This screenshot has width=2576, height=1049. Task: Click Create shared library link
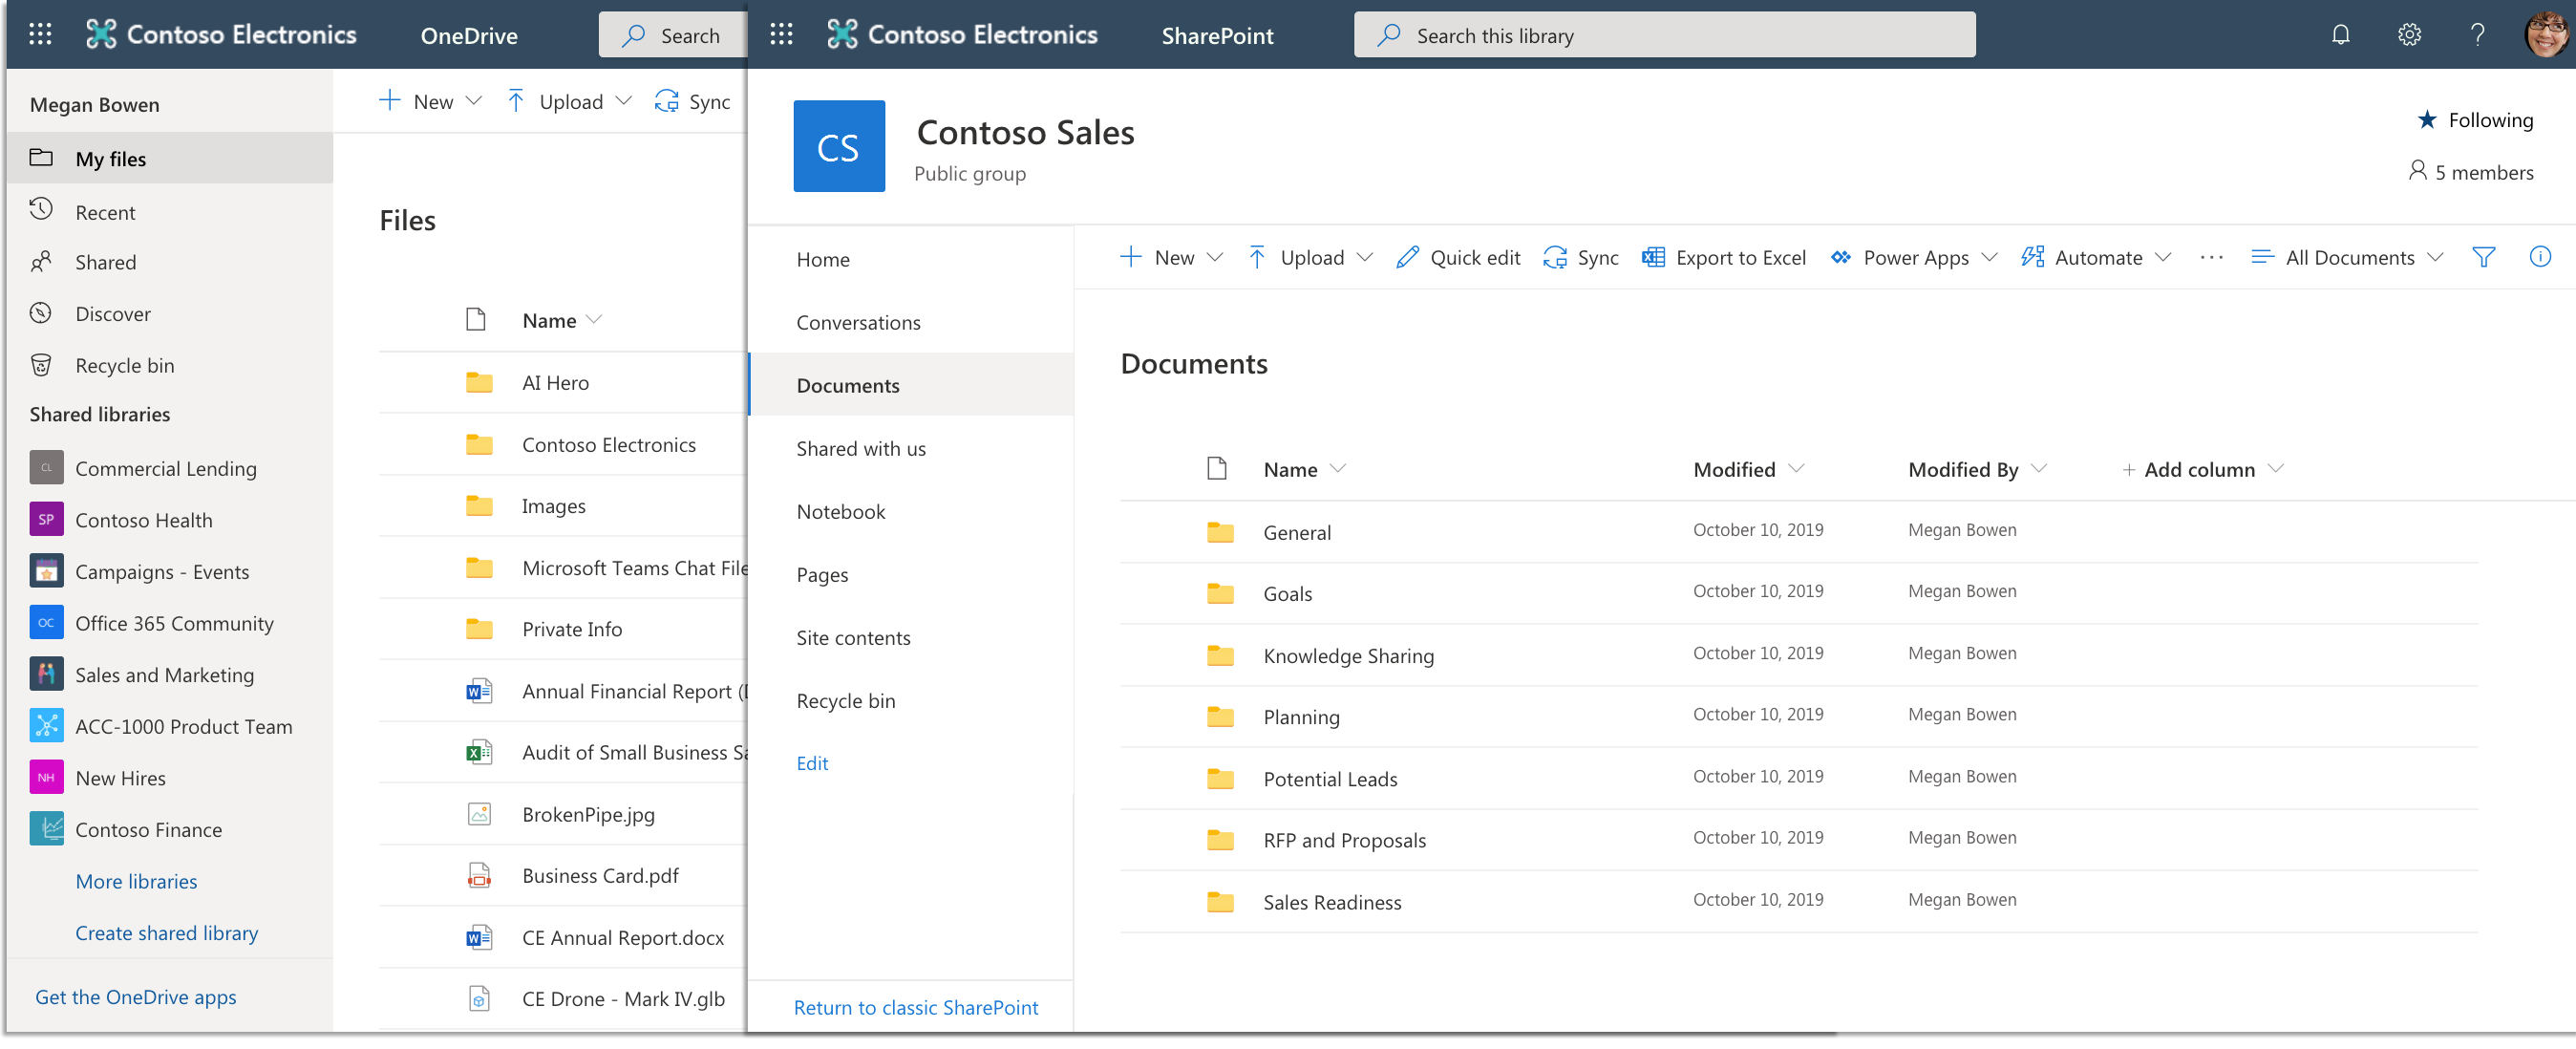(x=166, y=932)
